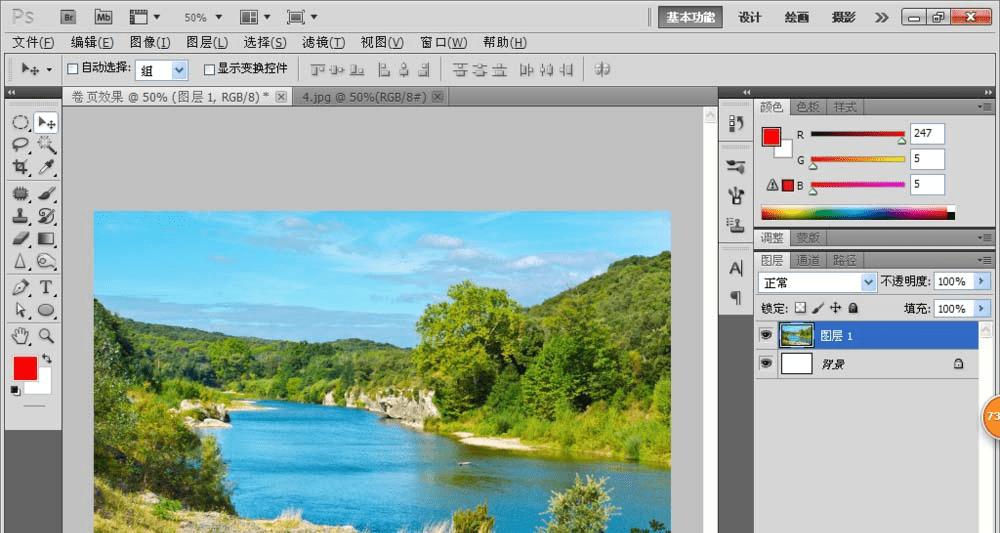
Task: Open the 滤镜(T) menu
Action: coord(324,43)
